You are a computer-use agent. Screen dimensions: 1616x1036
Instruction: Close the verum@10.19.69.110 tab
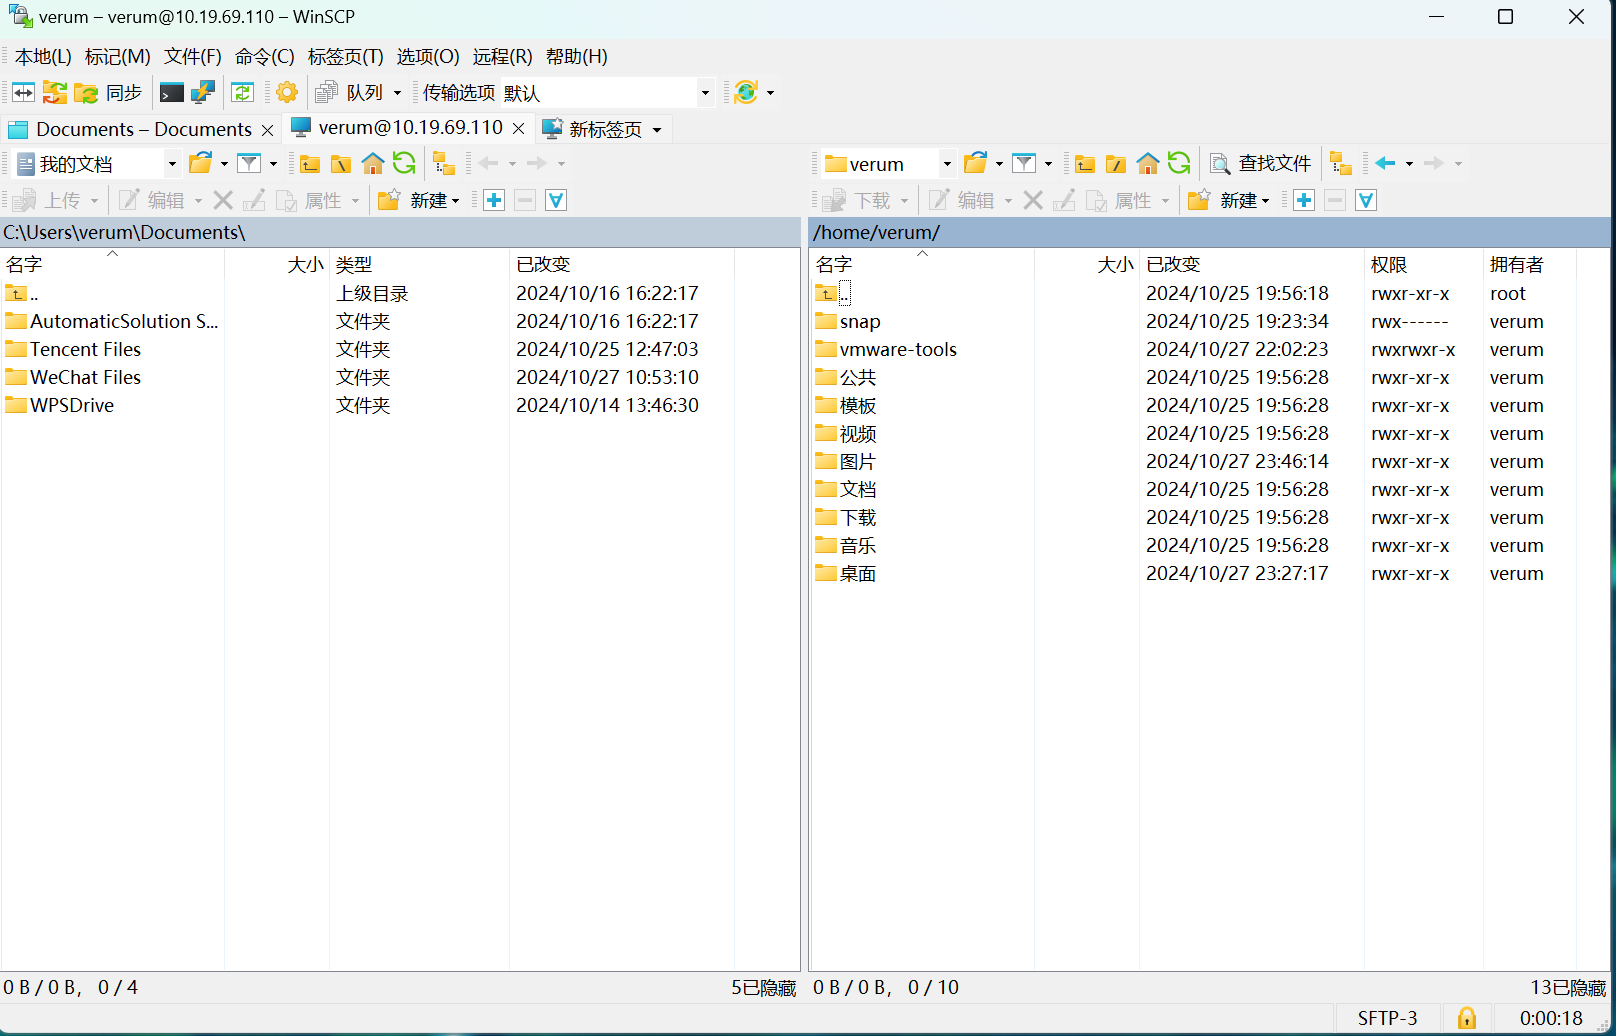tap(518, 128)
